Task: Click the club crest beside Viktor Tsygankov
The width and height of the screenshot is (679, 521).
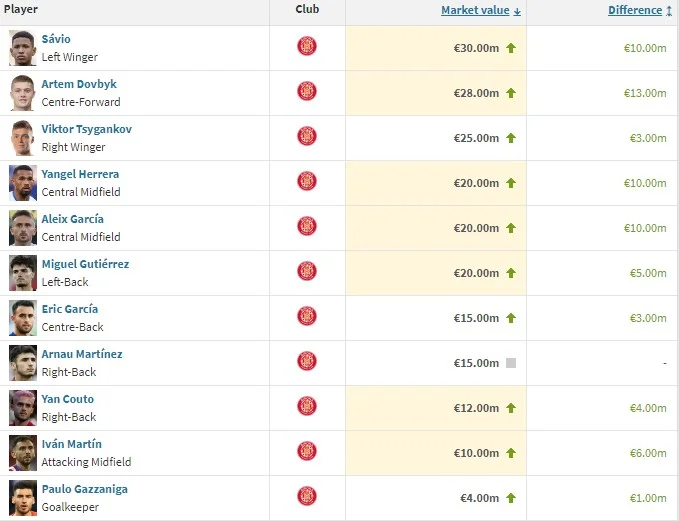Action: click(307, 137)
